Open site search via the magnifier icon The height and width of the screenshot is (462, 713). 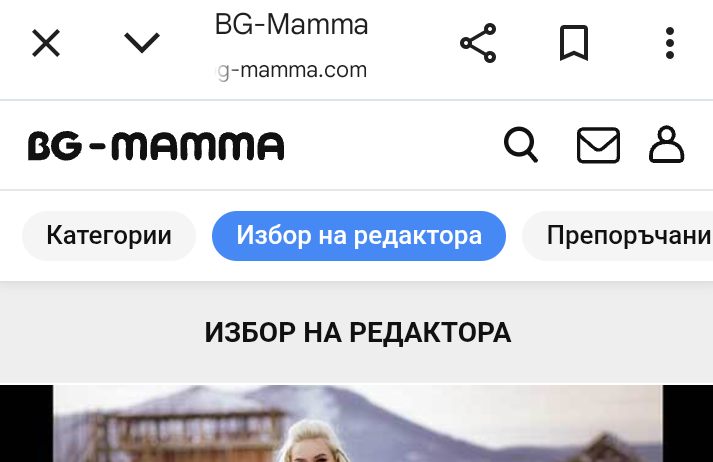(x=521, y=145)
